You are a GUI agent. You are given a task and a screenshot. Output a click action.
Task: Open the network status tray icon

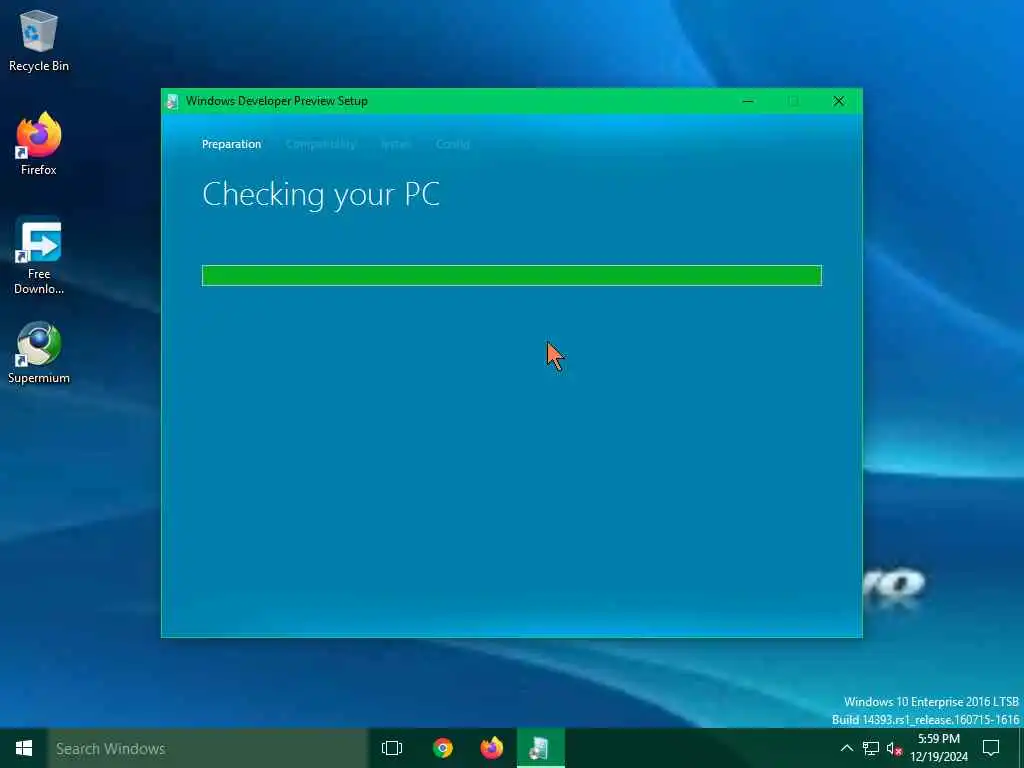(871, 748)
